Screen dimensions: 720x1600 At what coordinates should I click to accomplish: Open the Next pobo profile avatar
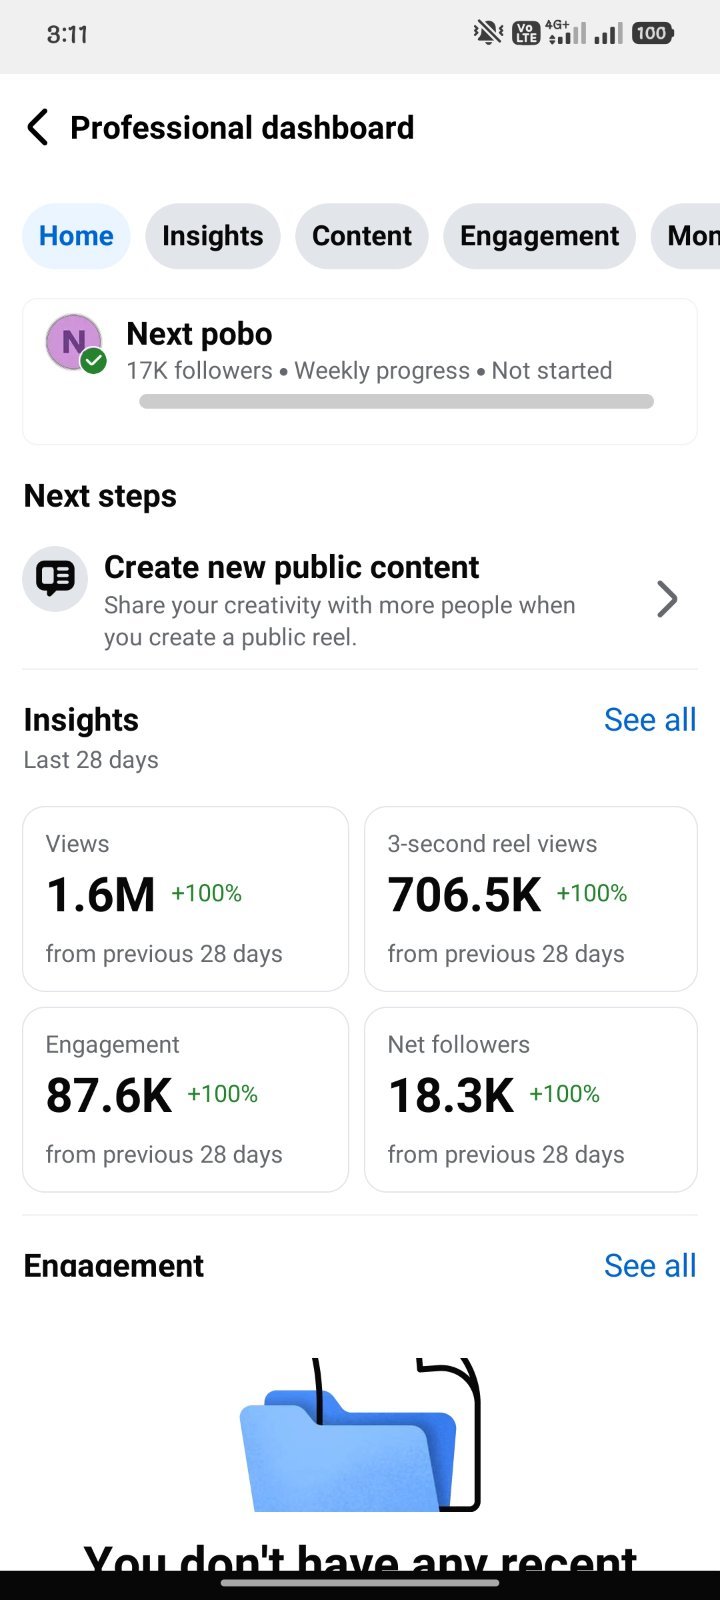75,343
